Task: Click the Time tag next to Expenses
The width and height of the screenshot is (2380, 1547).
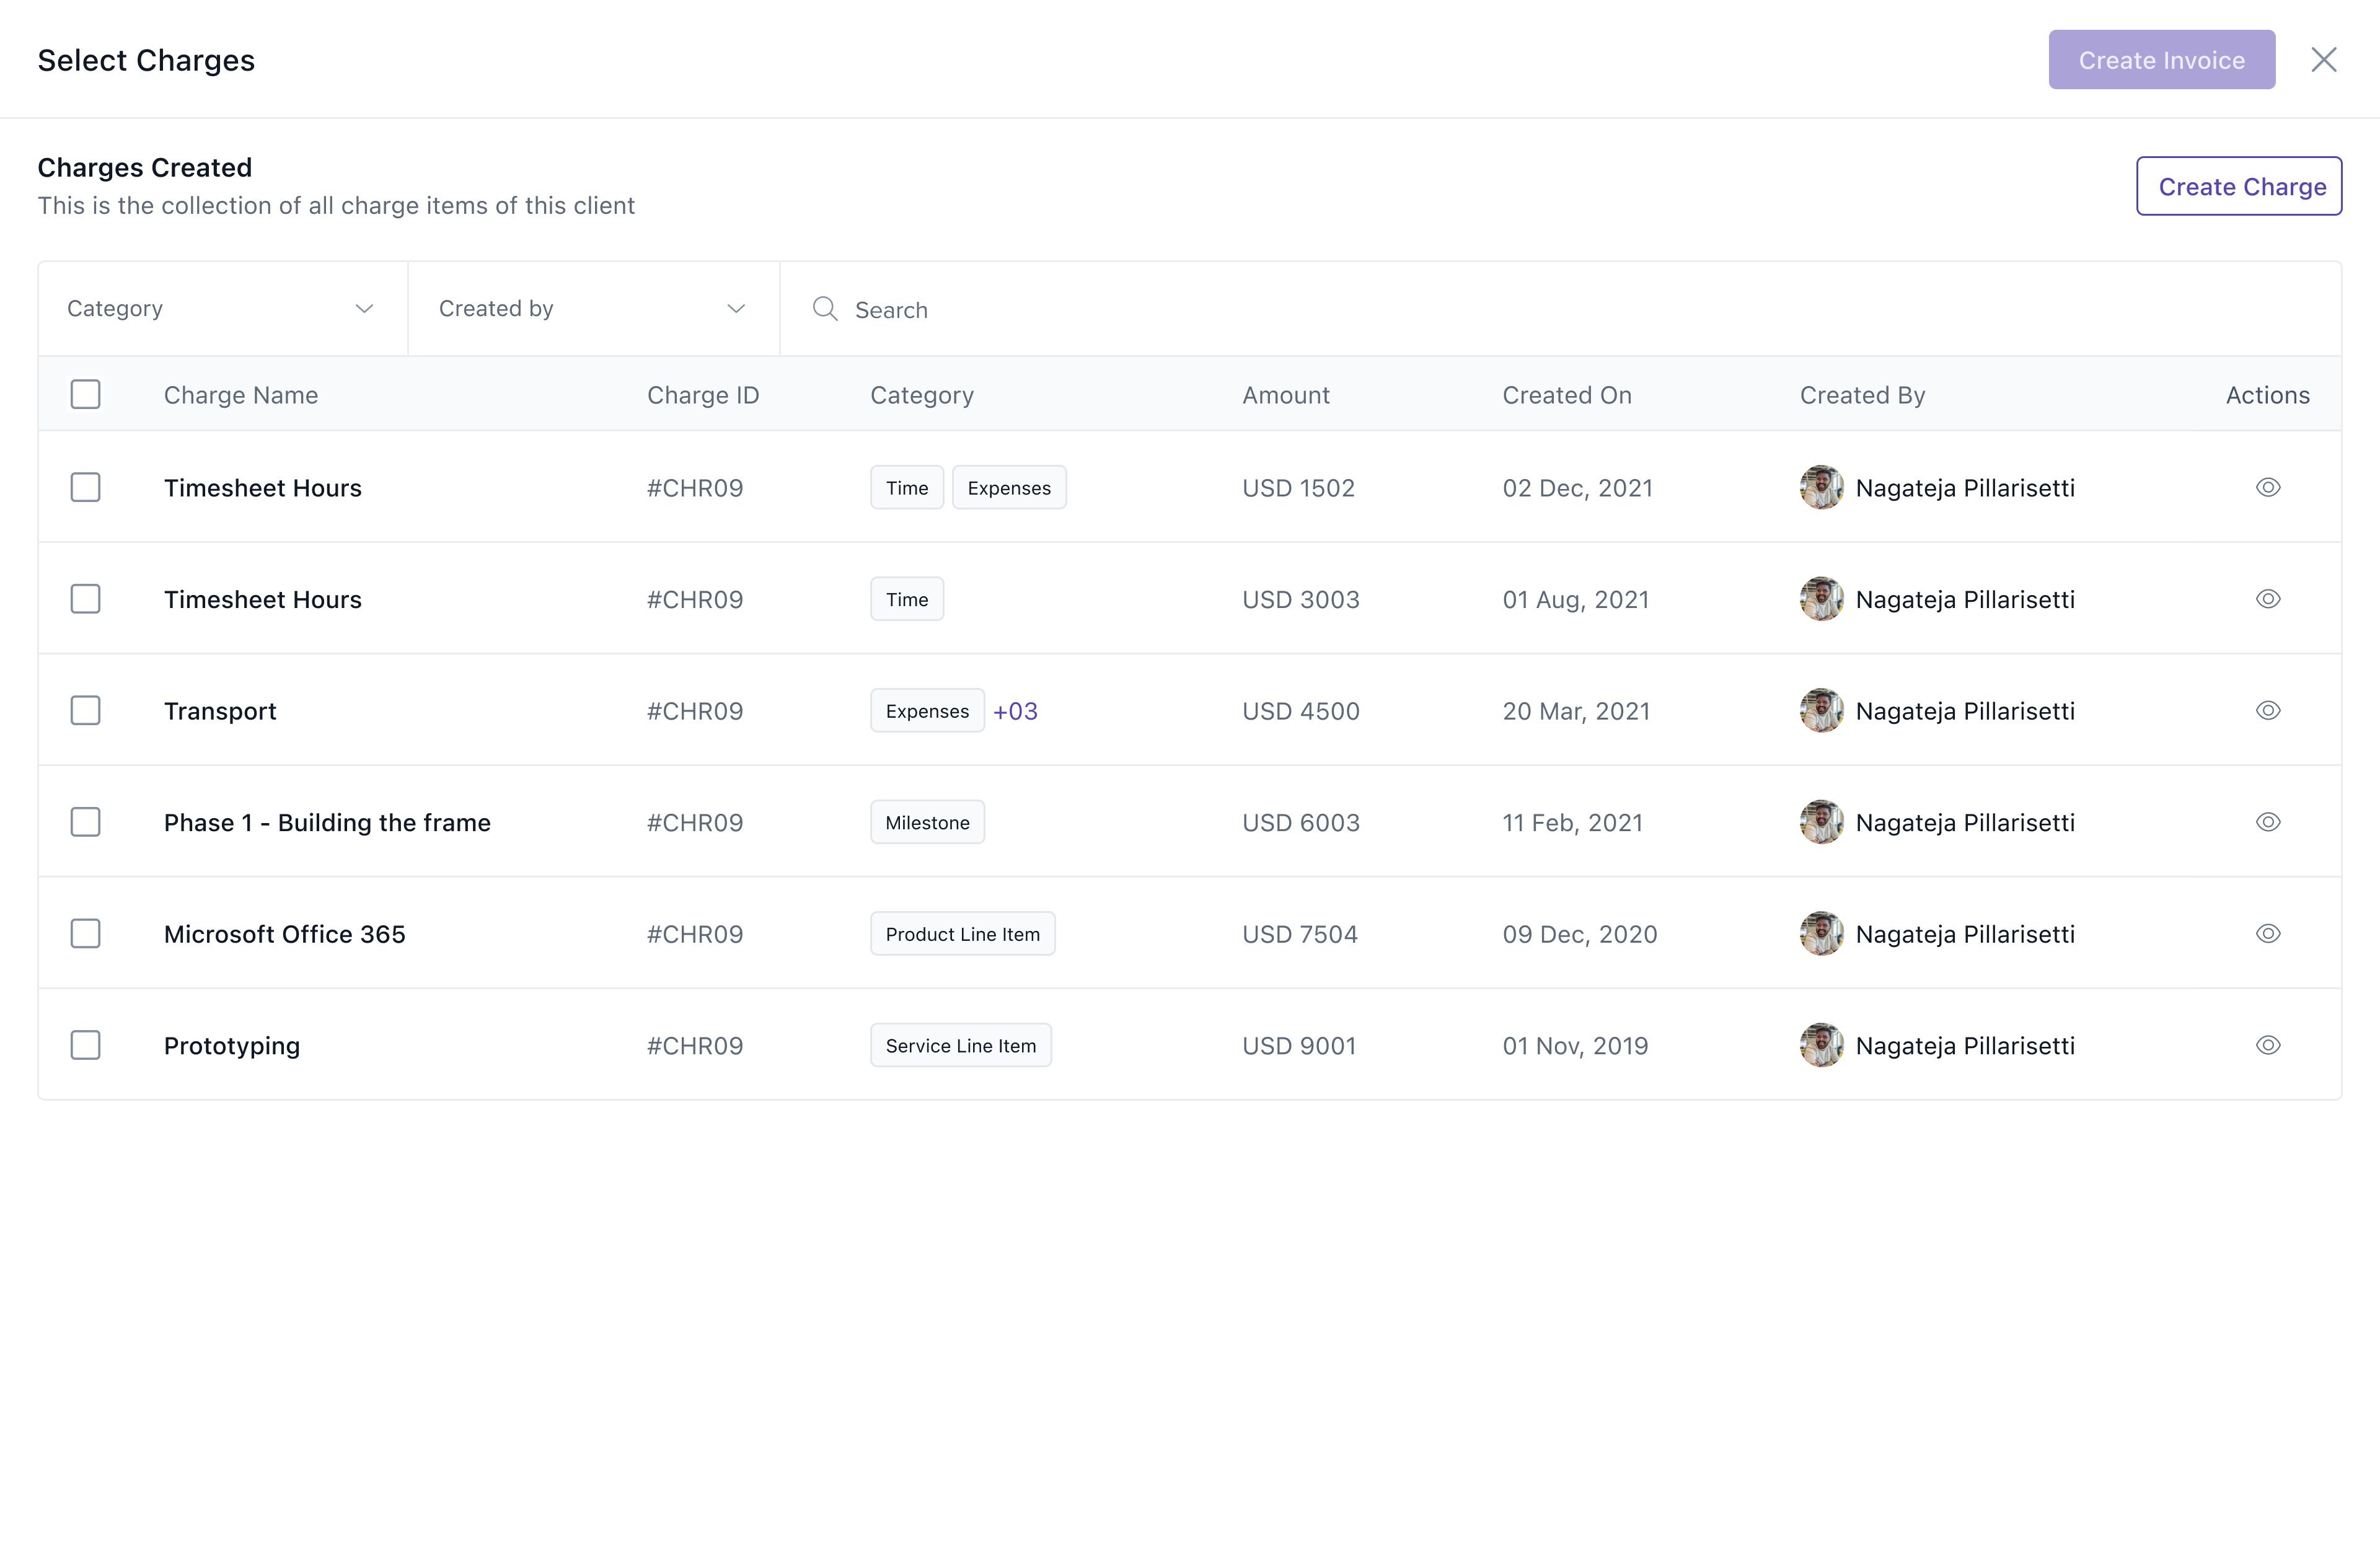Action: tap(907, 487)
